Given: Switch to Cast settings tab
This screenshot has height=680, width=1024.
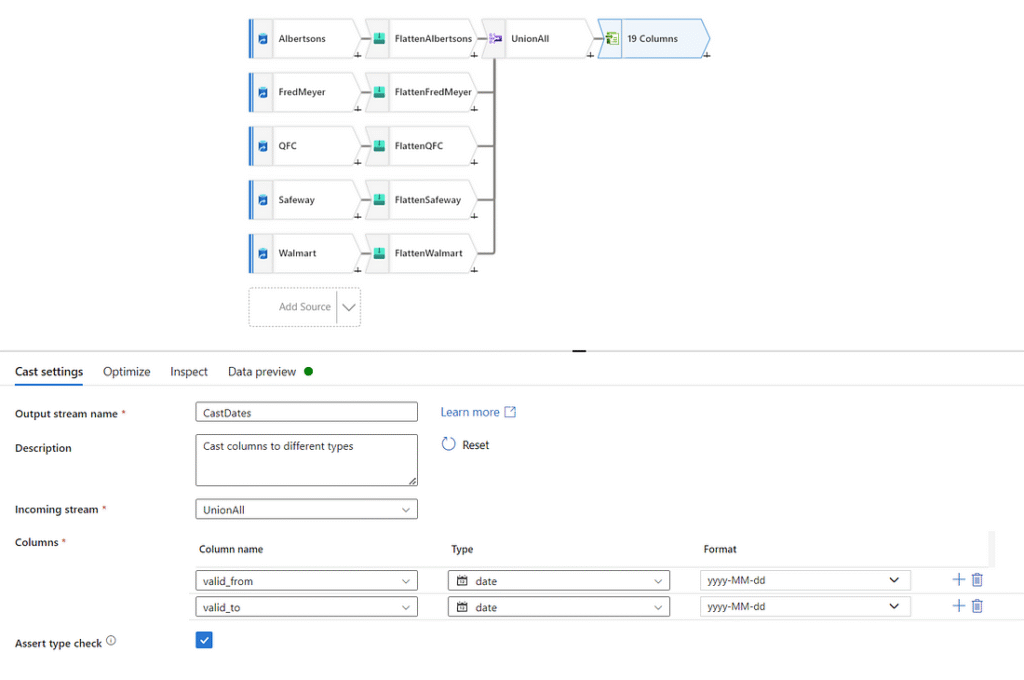Looking at the screenshot, I should click(49, 372).
